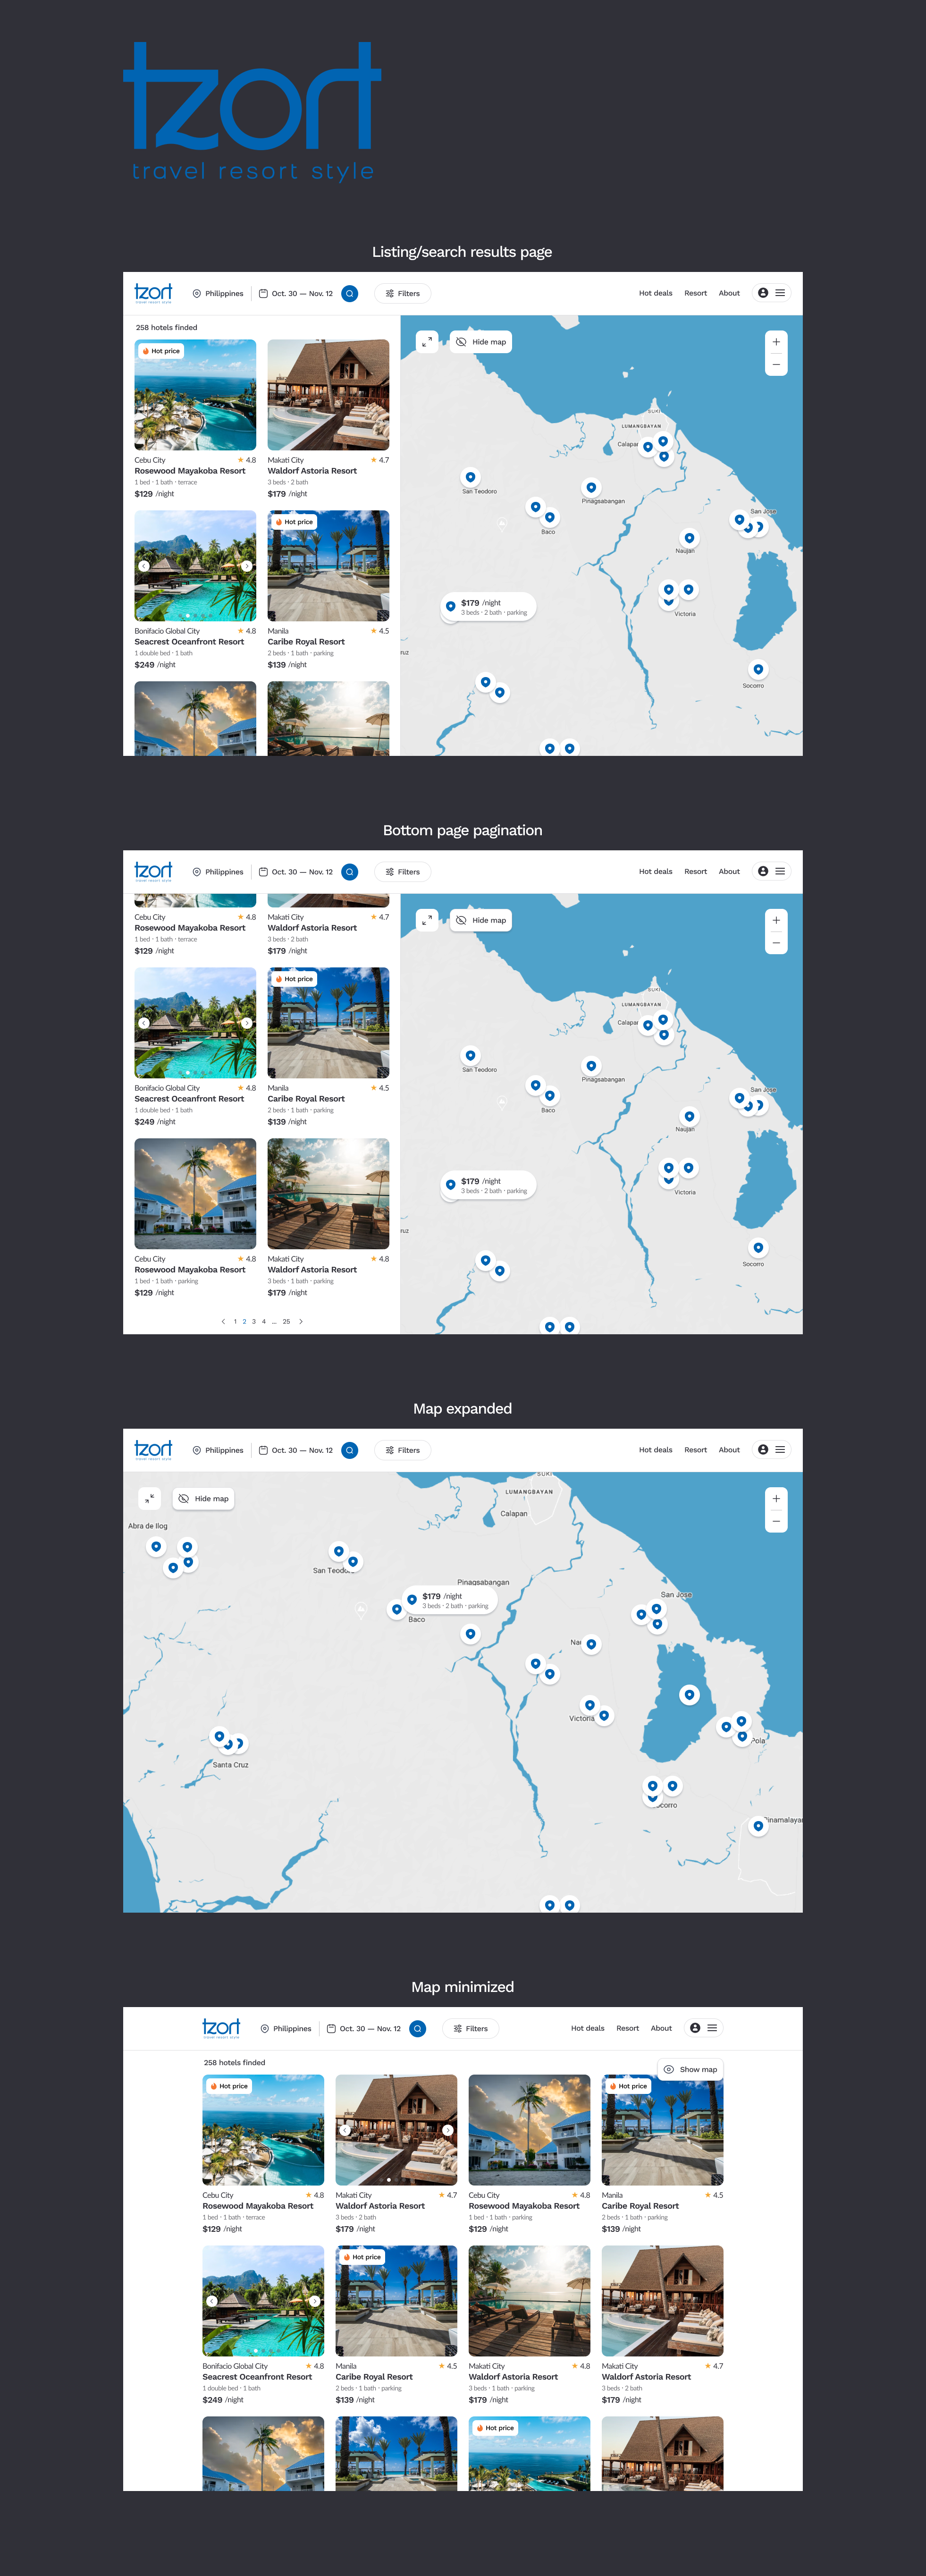Toggle Hide map in Map expanded view

point(203,1498)
